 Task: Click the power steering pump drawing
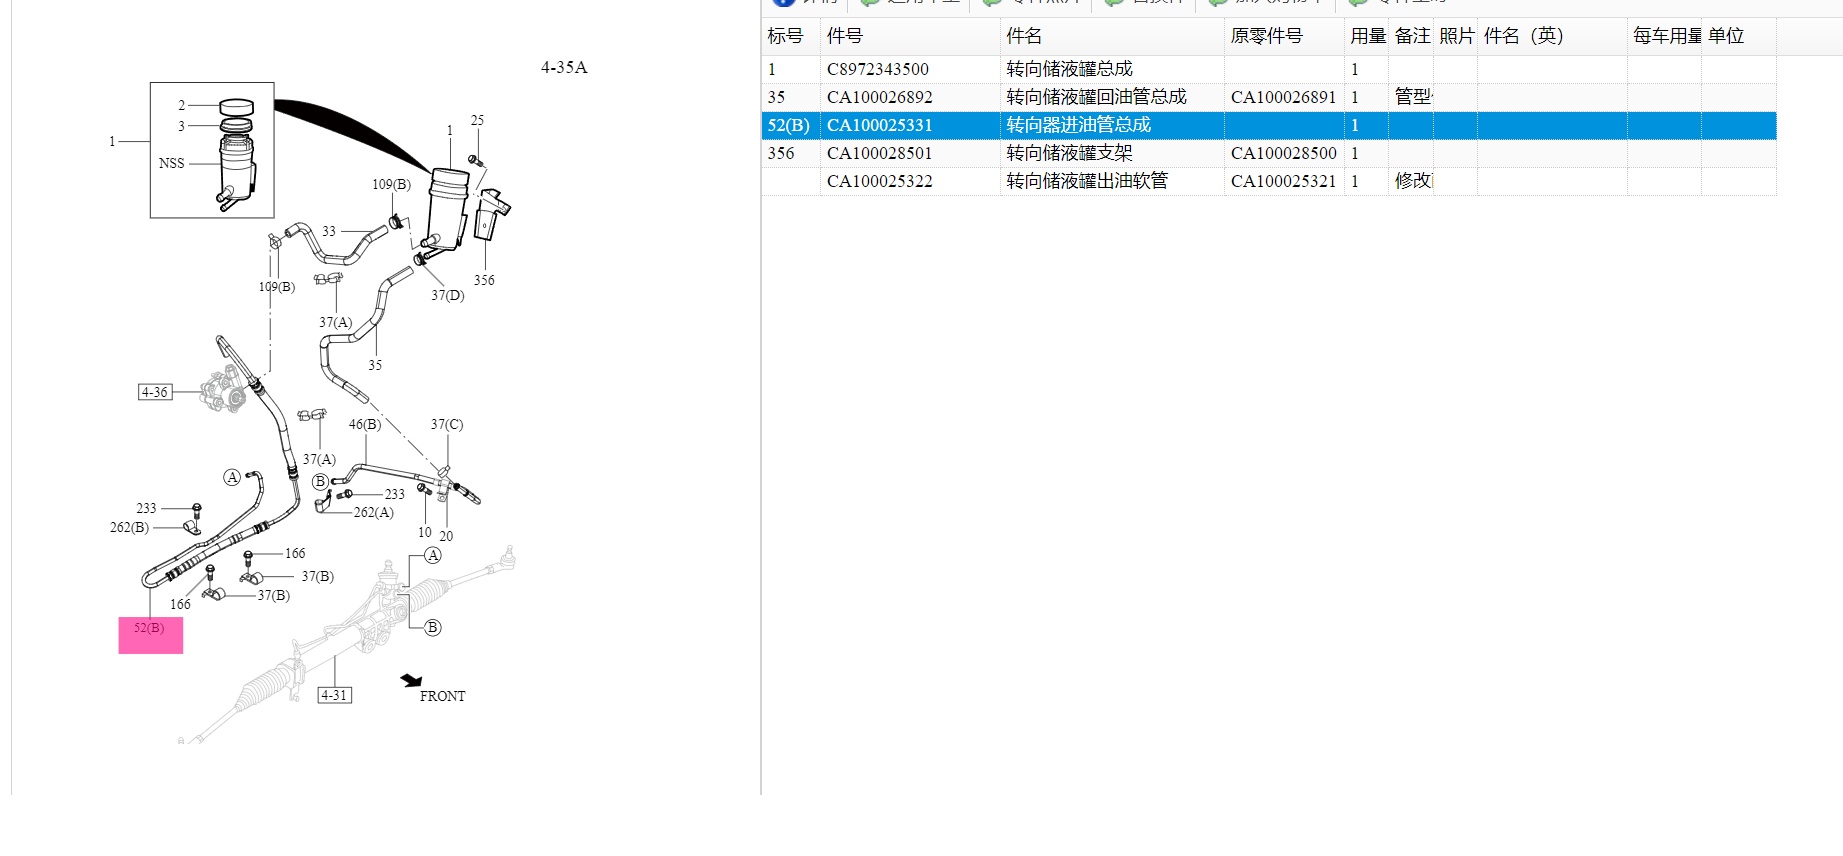click(x=225, y=390)
